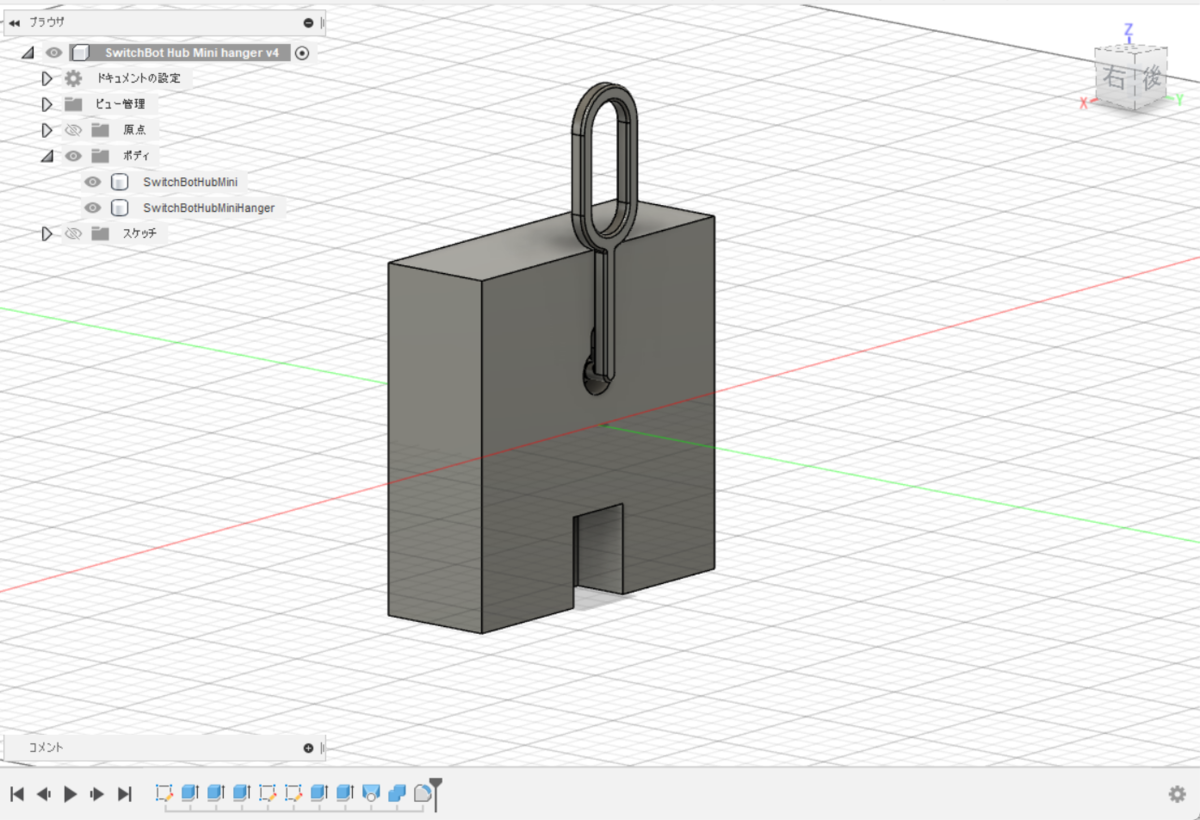
Task: Select the ボディ label
Action: [134, 156]
